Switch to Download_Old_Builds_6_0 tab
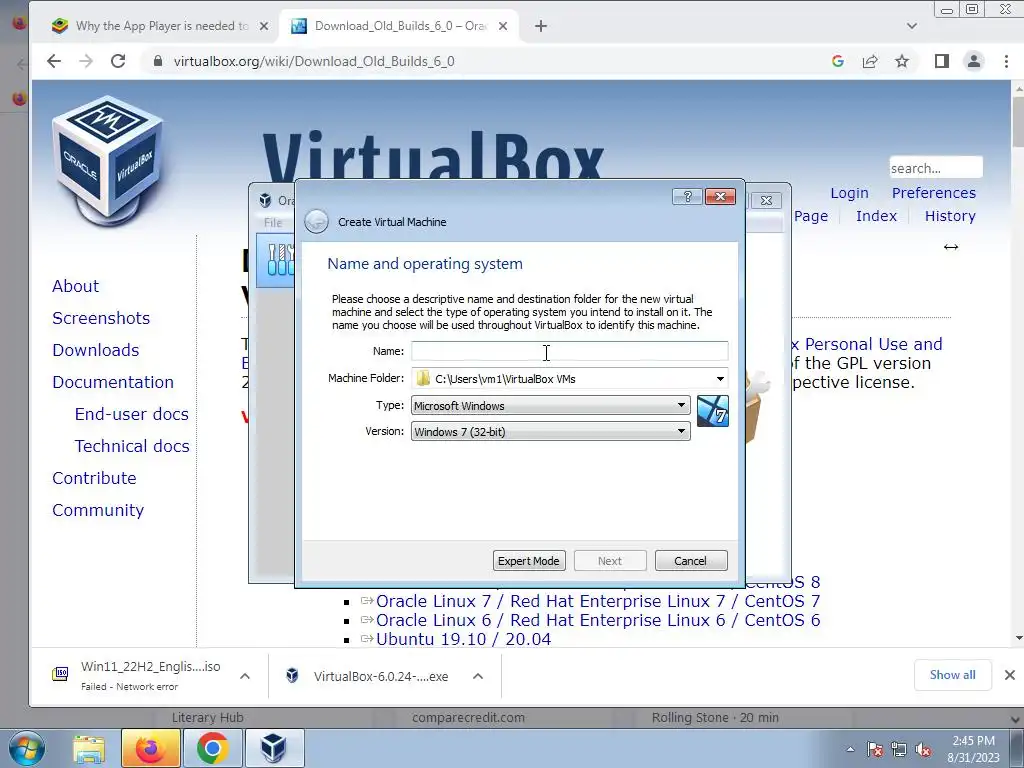1024x768 pixels. (x=400, y=26)
